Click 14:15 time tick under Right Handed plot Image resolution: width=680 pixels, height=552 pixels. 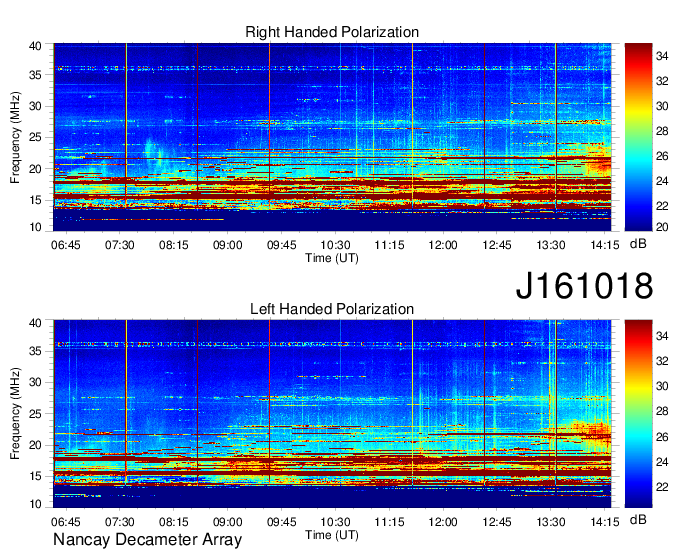click(x=605, y=245)
